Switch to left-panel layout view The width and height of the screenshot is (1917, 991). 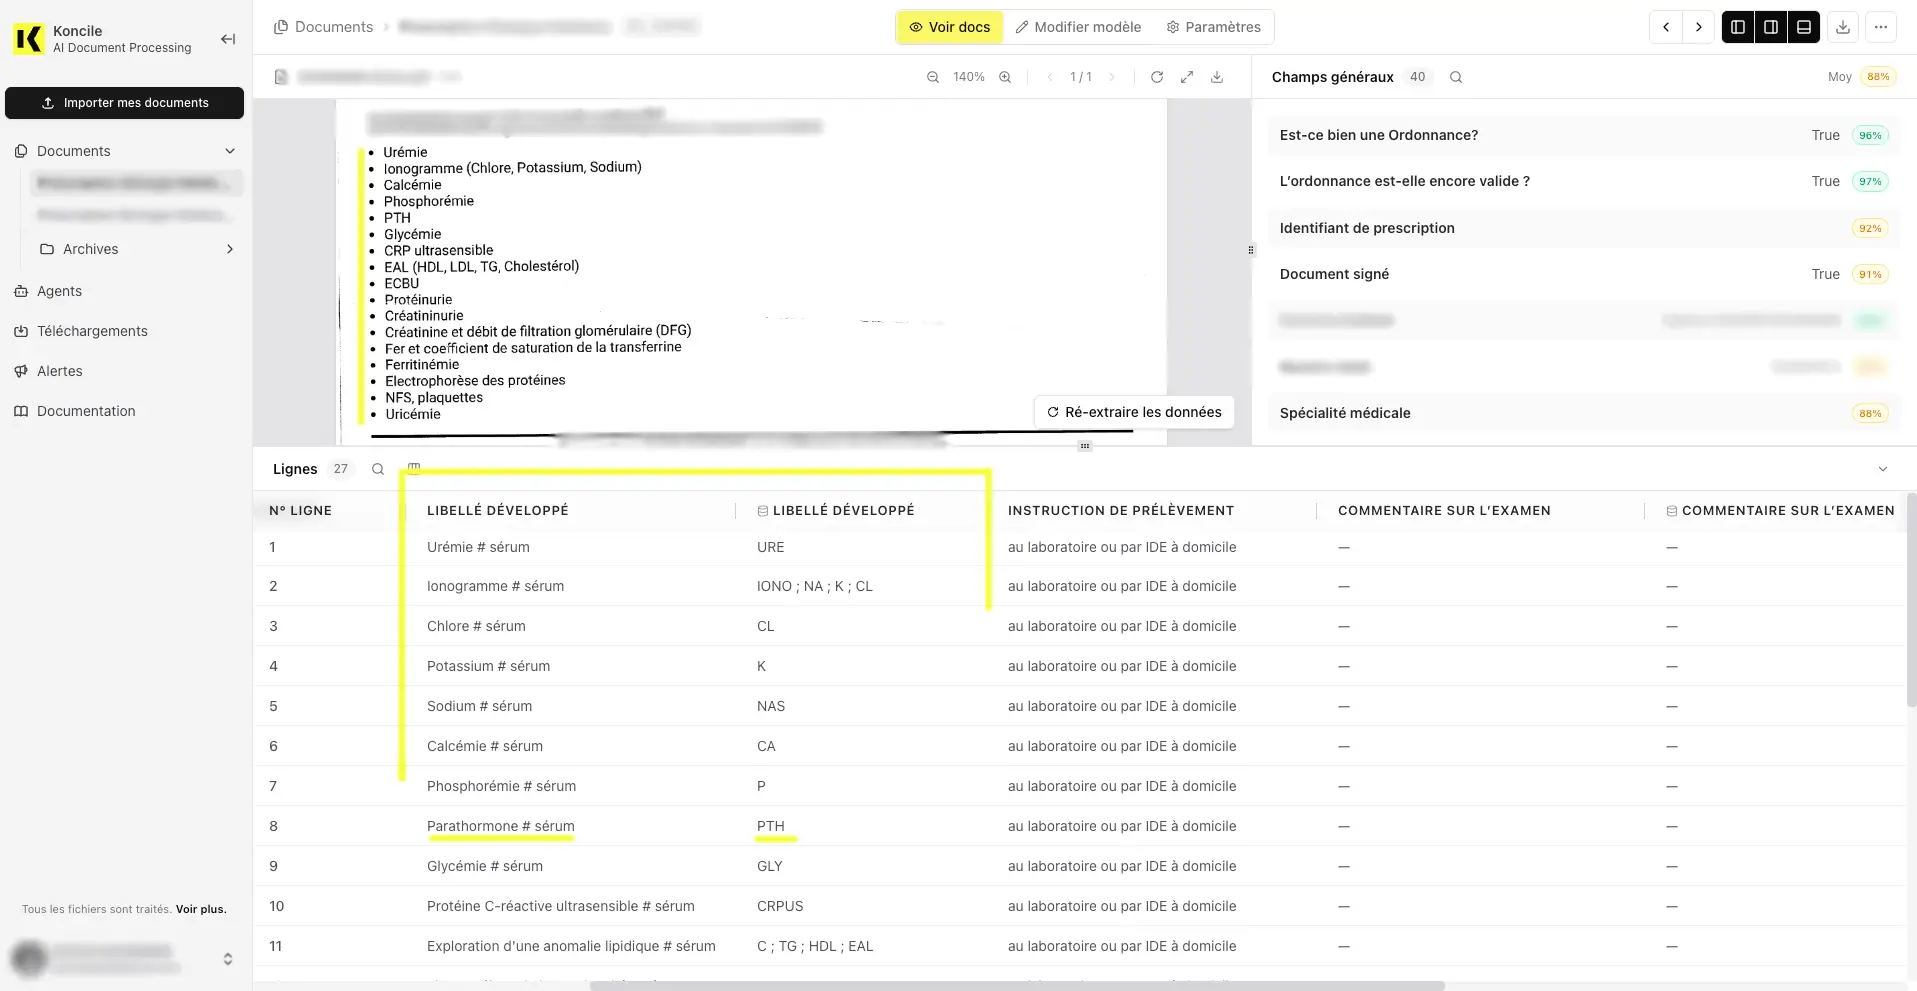(1738, 27)
